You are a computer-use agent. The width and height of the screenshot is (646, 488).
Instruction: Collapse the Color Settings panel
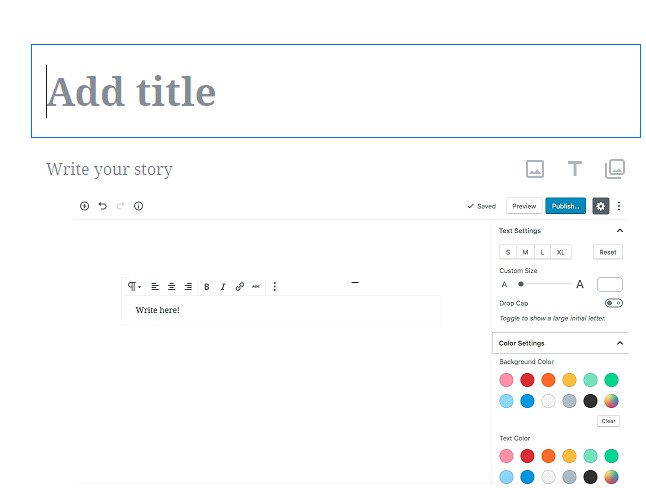(620, 343)
